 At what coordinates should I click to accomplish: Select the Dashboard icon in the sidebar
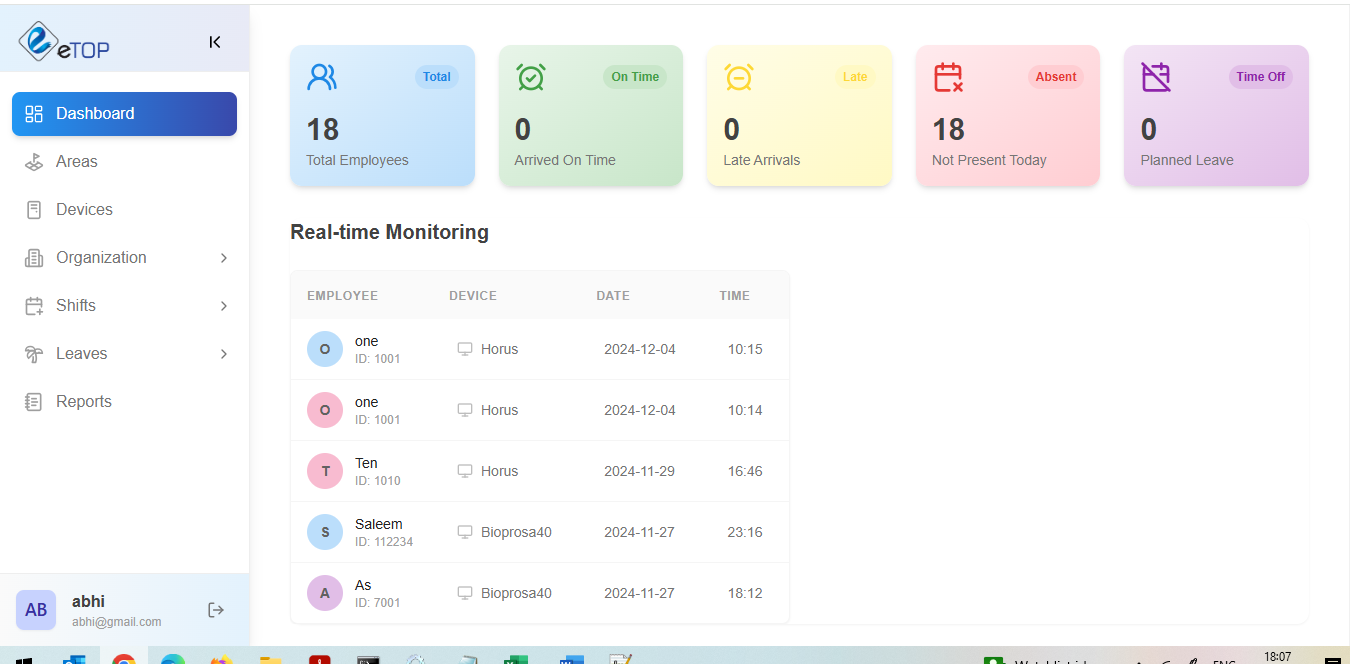(x=34, y=113)
